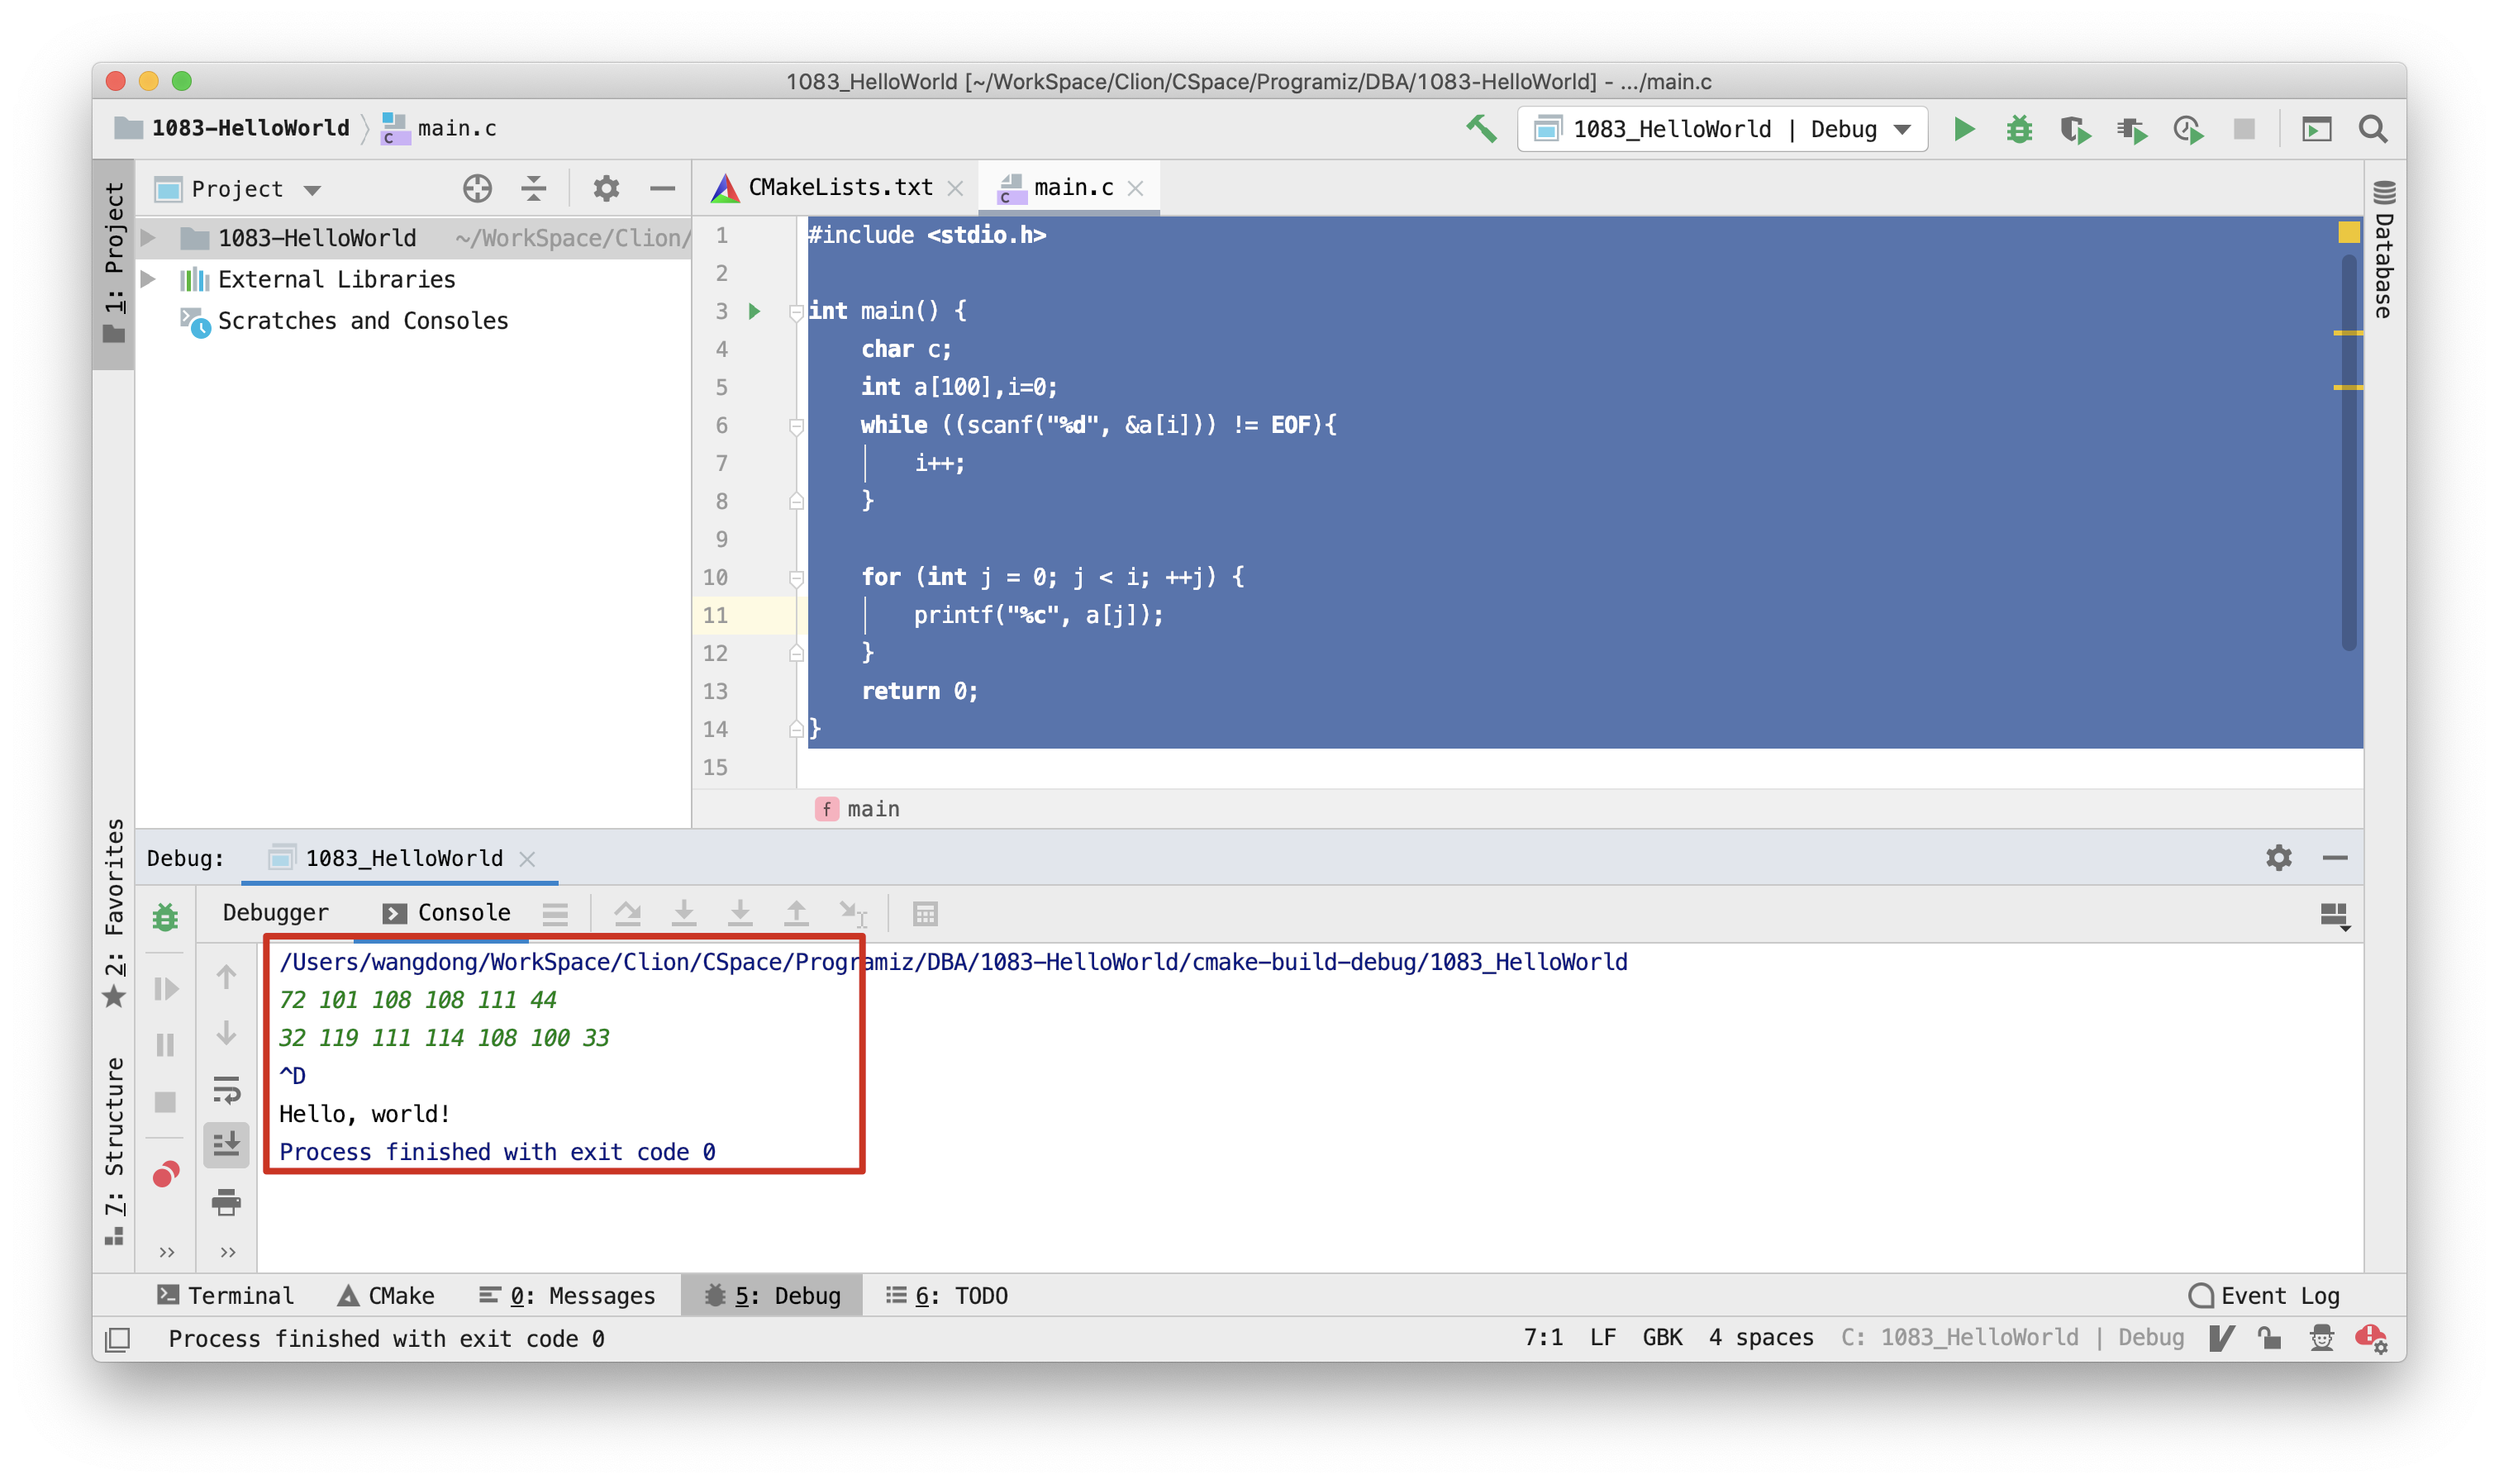The image size is (2499, 1484).
Task: Switch to the CMakeLists.txt editor tab
Action: coord(840,187)
